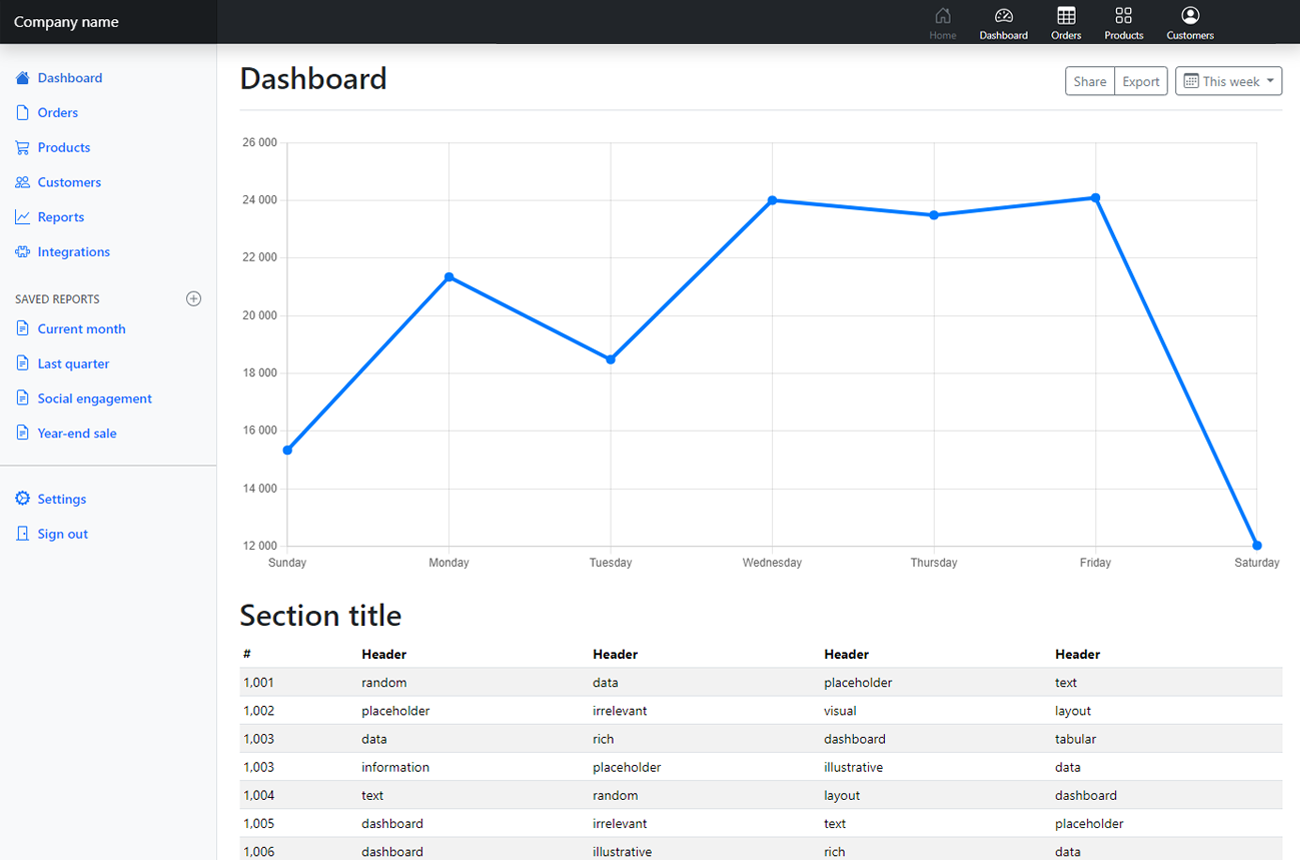Image resolution: width=1300 pixels, height=860 pixels.
Task: Click Sign out in the sidebar
Action: pyautogui.click(x=63, y=533)
